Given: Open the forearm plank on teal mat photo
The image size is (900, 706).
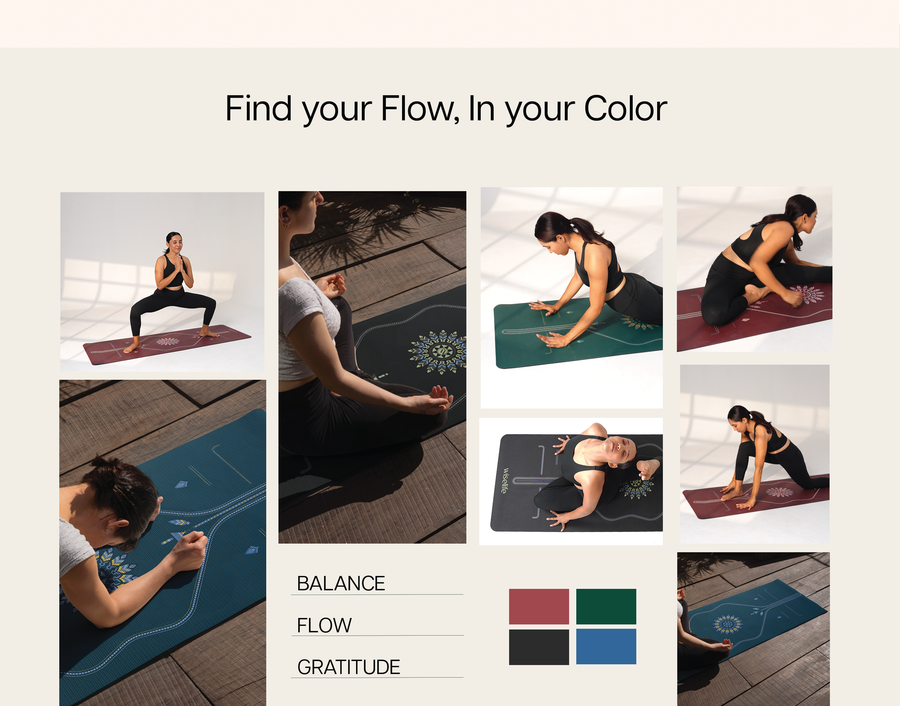Looking at the screenshot, I should coord(162,543).
